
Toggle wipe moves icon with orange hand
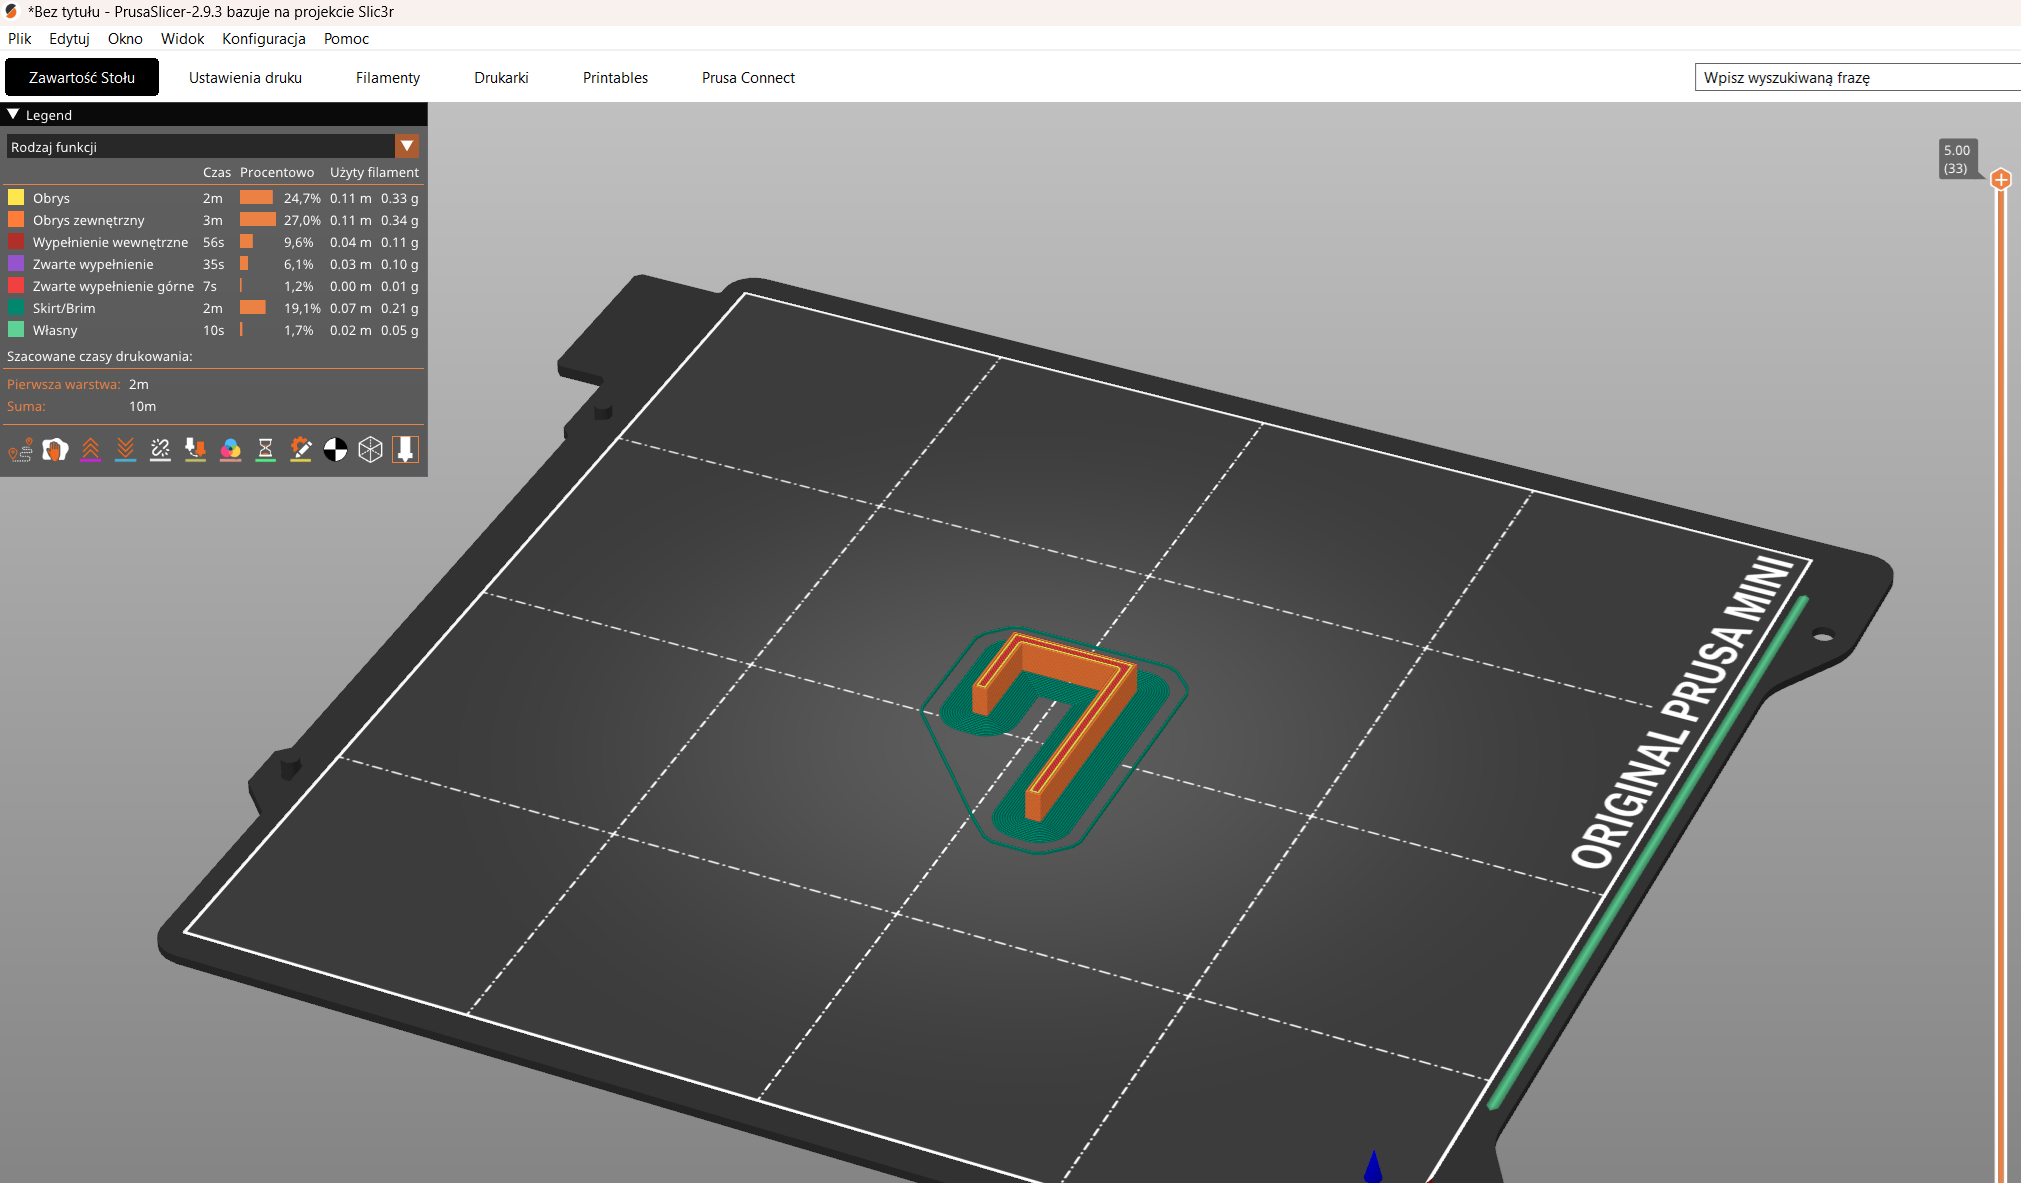(55, 450)
